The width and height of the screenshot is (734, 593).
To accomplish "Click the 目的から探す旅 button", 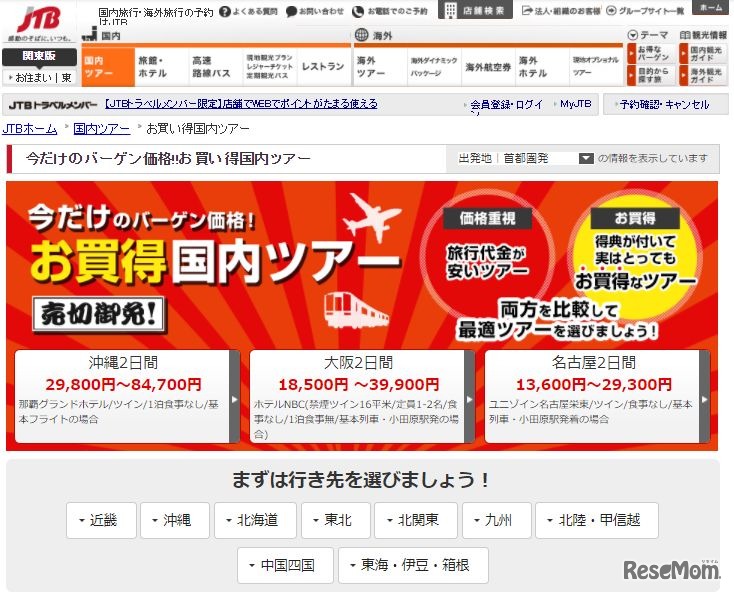I will click(x=653, y=75).
